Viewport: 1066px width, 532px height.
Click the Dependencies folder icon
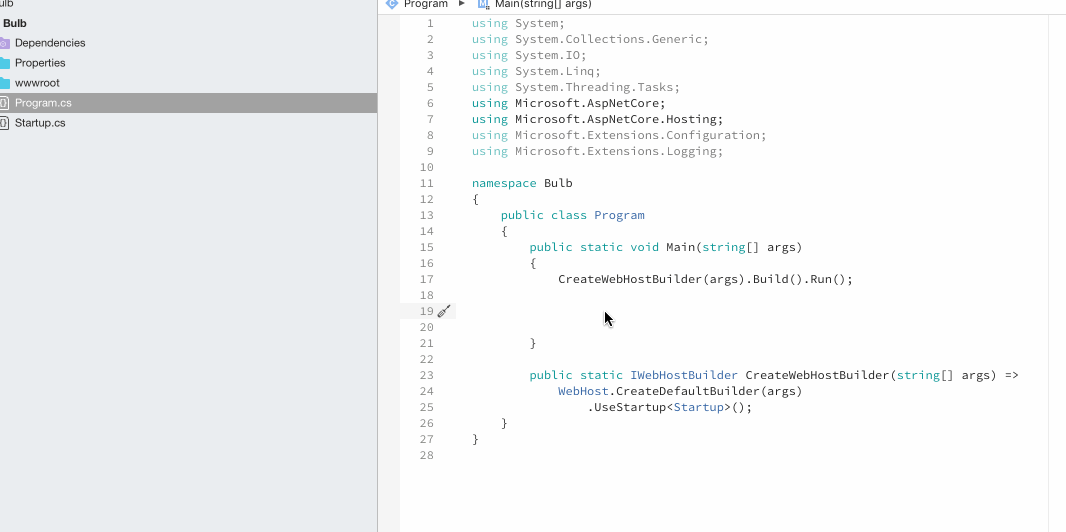(x=4, y=43)
